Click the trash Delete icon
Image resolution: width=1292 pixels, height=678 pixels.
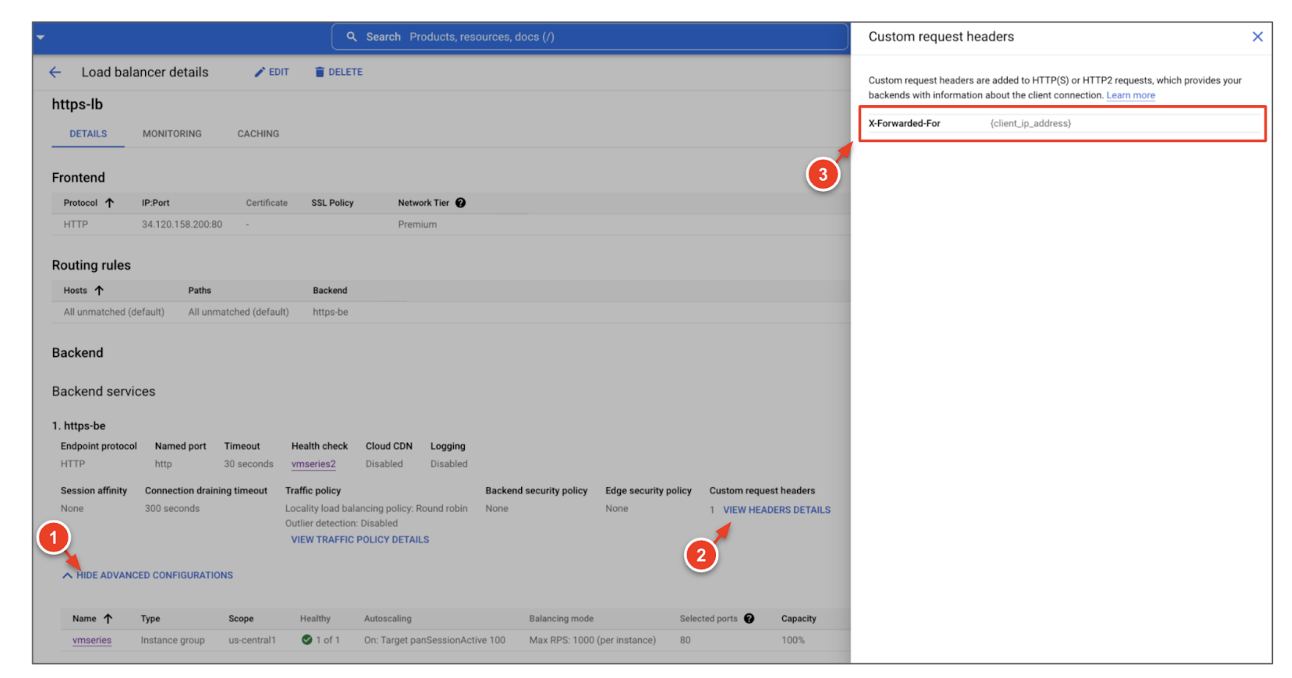[x=320, y=72]
